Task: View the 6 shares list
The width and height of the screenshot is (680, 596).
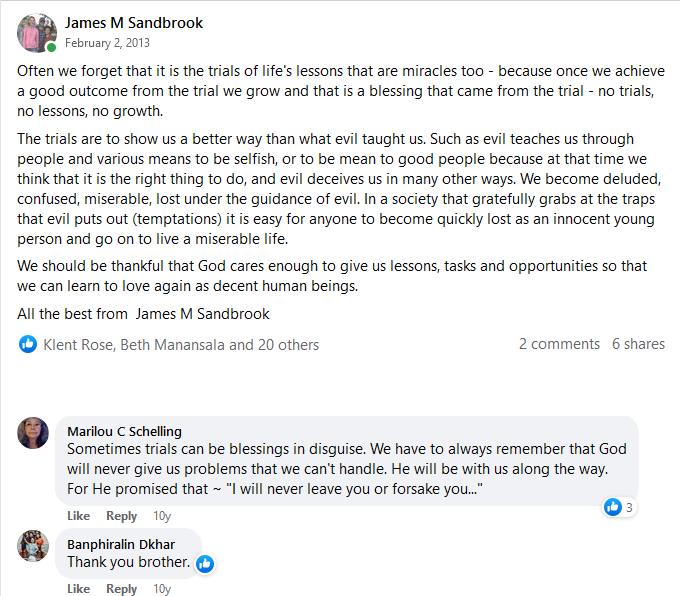Action: [638, 344]
